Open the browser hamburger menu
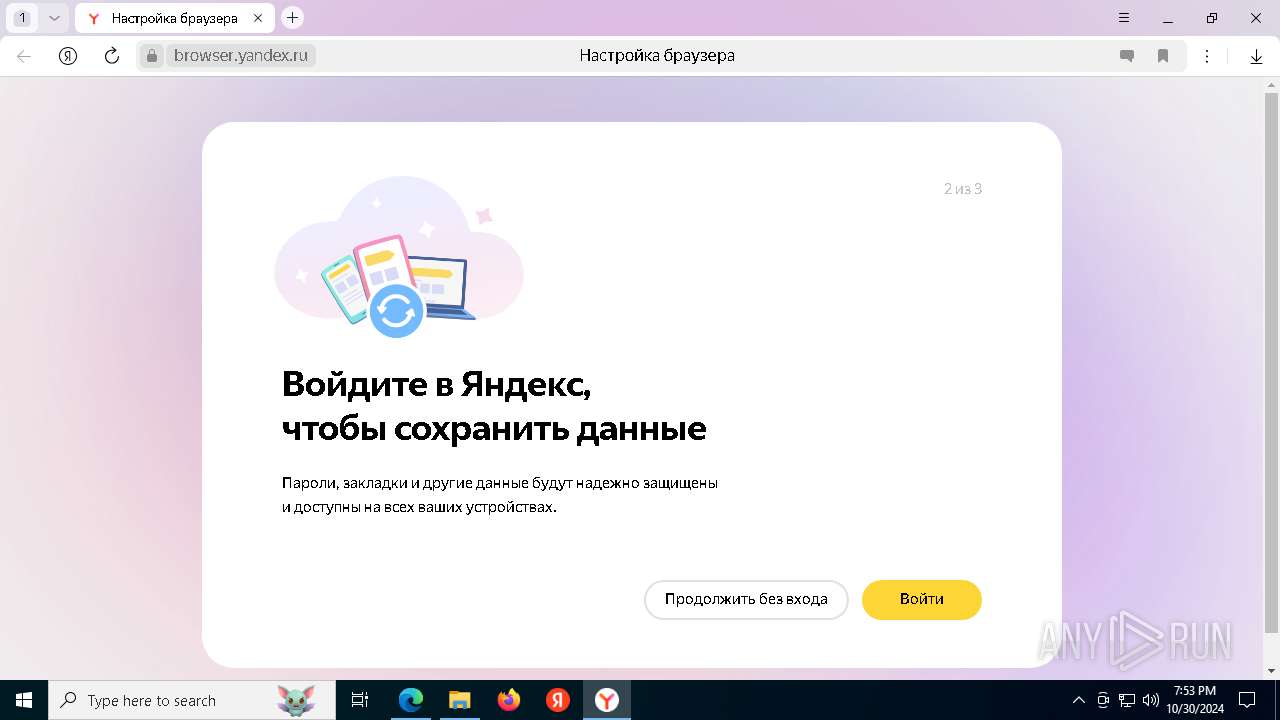Viewport: 1280px width, 720px height. (x=1125, y=18)
